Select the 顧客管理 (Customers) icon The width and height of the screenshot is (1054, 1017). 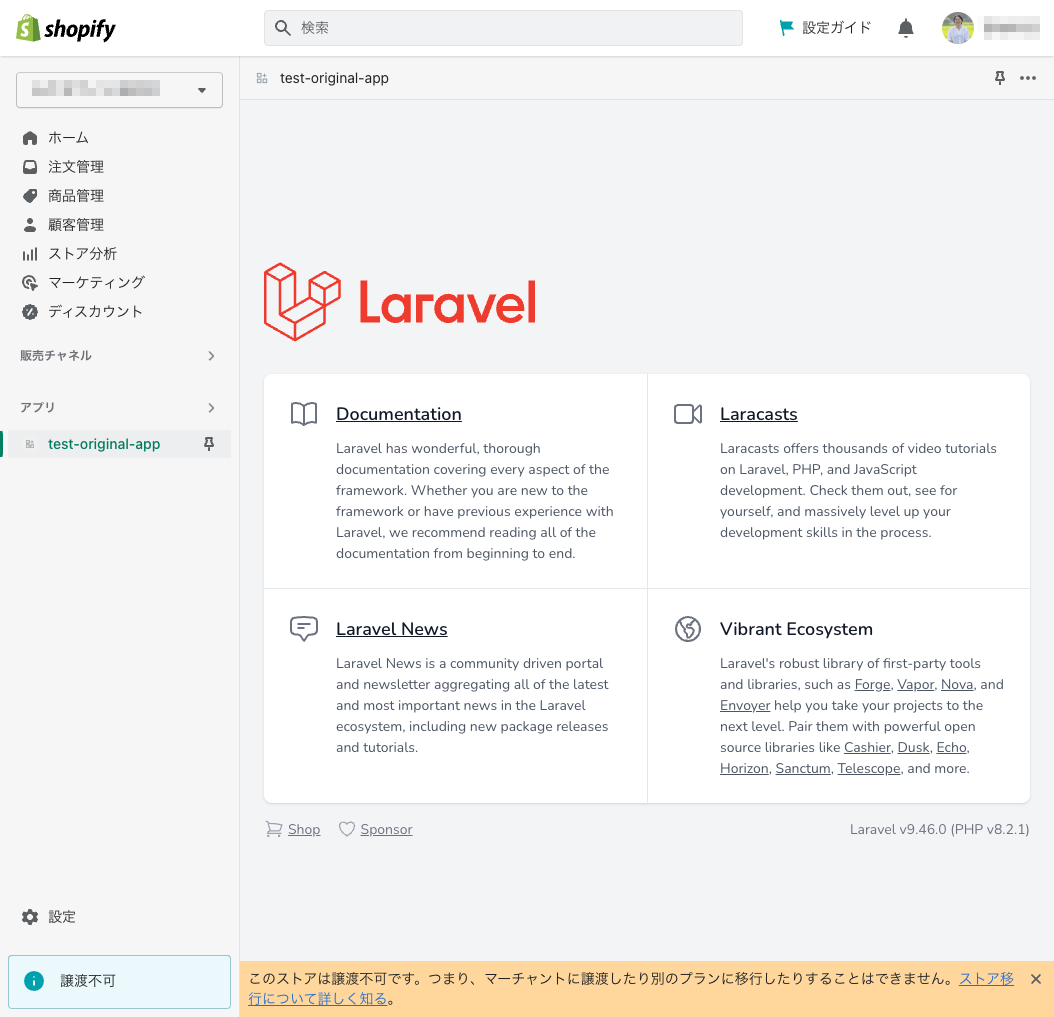click(29, 224)
